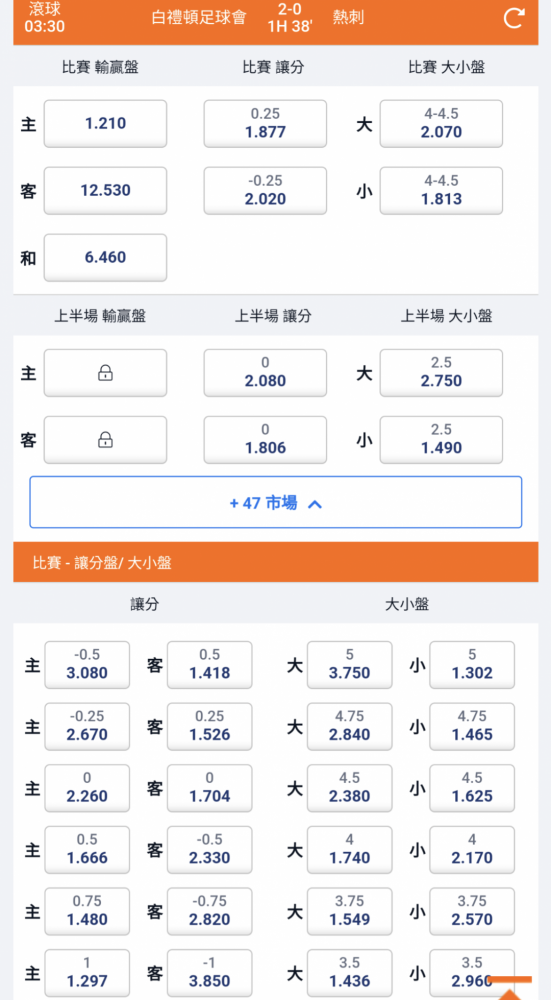Choose under 4-4.5 at 1.813
The width and height of the screenshot is (551, 1000).
[441, 191]
